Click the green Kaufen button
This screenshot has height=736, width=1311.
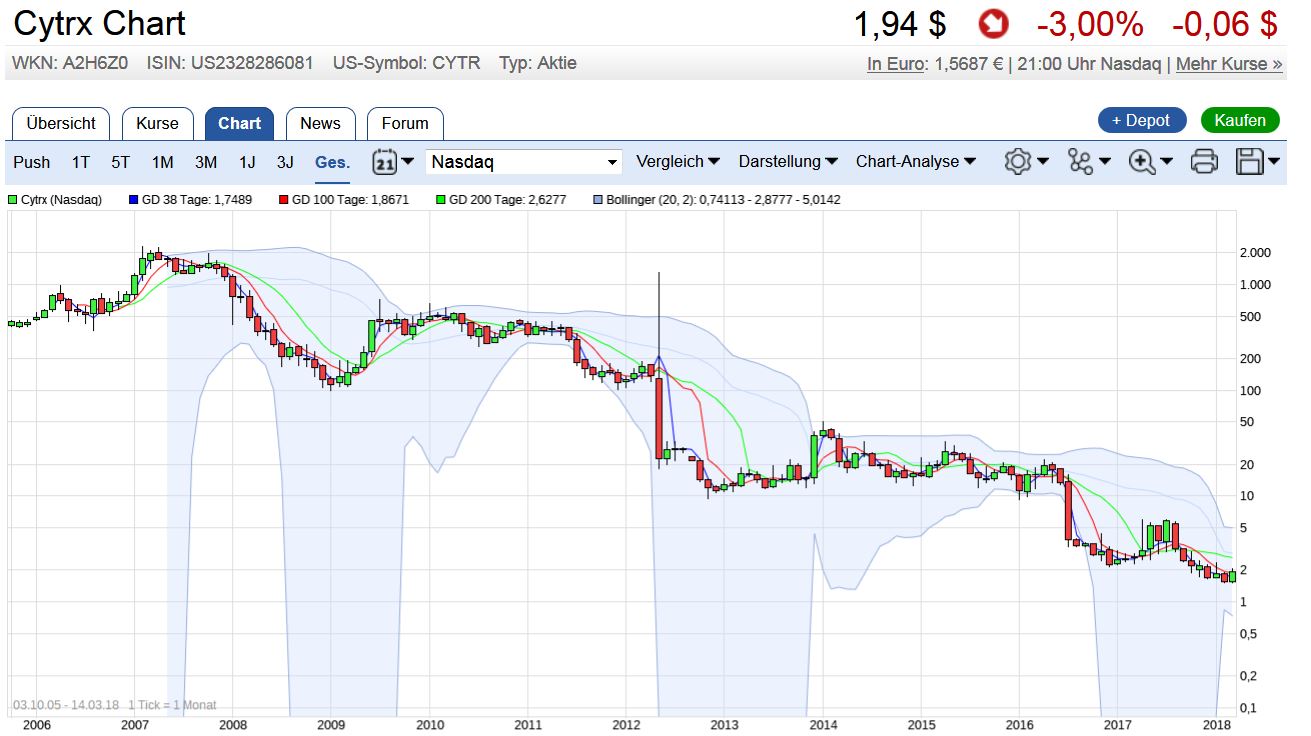coord(1240,120)
